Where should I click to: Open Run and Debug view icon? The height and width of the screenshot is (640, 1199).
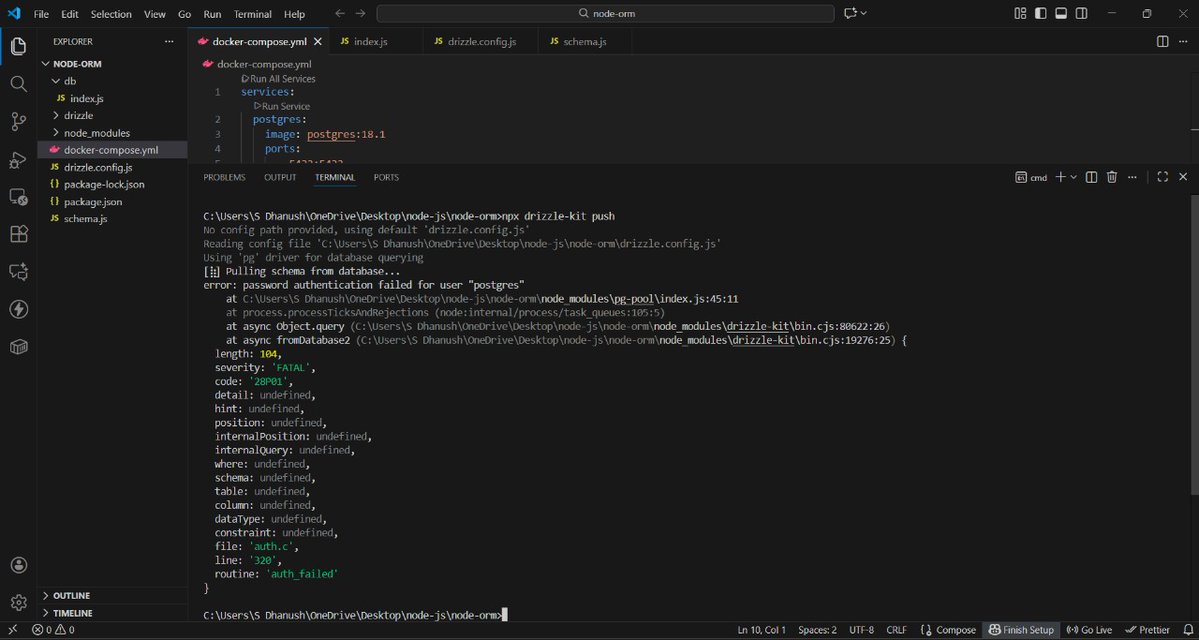coord(18,159)
